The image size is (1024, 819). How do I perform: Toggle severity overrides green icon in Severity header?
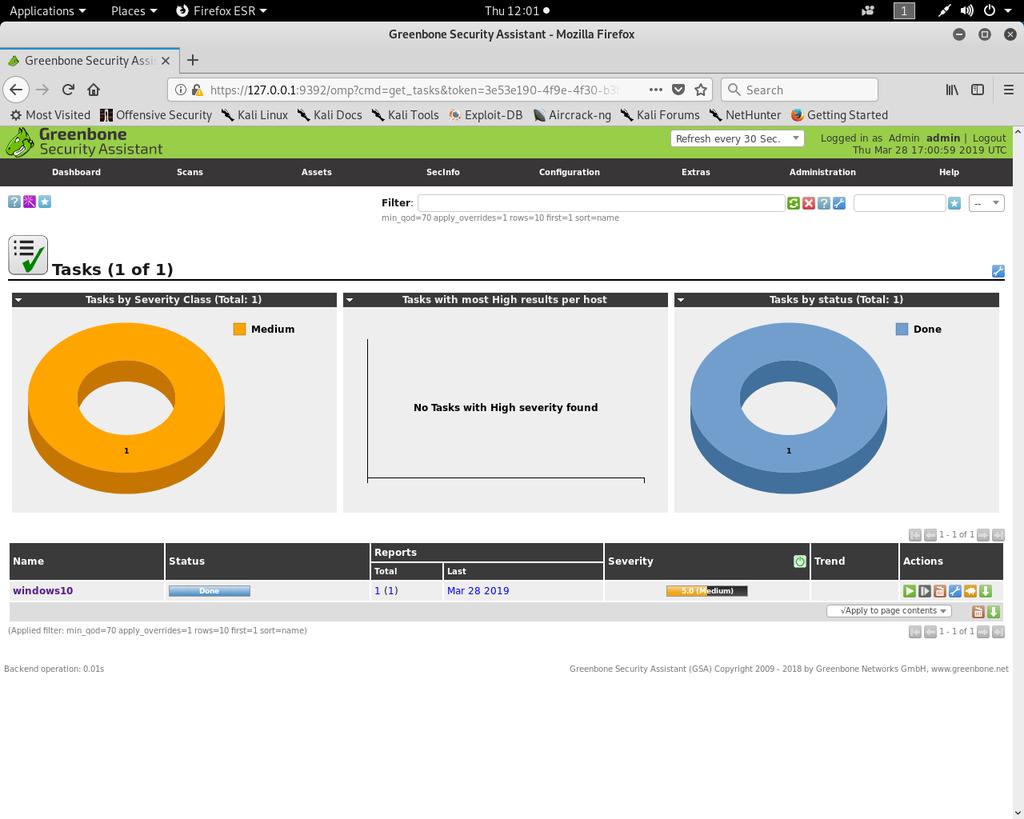coord(799,561)
